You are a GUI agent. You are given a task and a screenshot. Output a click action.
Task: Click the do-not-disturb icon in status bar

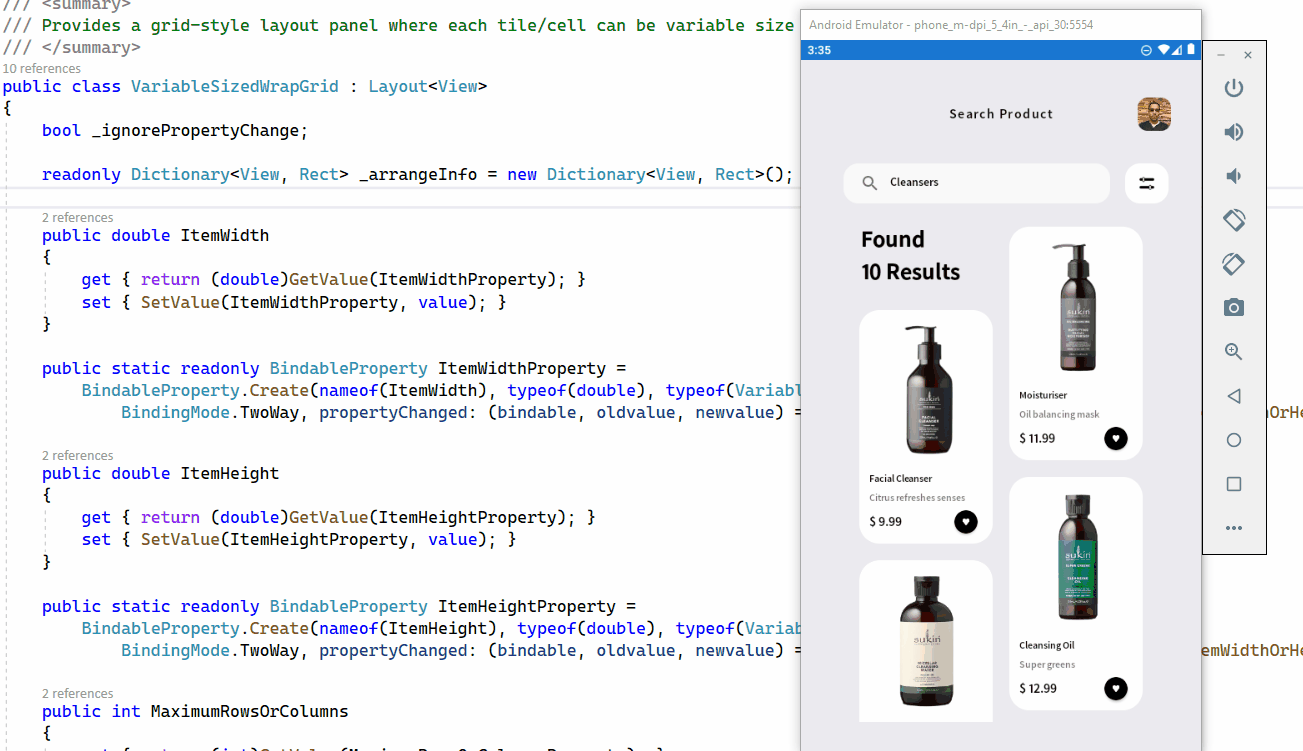1147,50
